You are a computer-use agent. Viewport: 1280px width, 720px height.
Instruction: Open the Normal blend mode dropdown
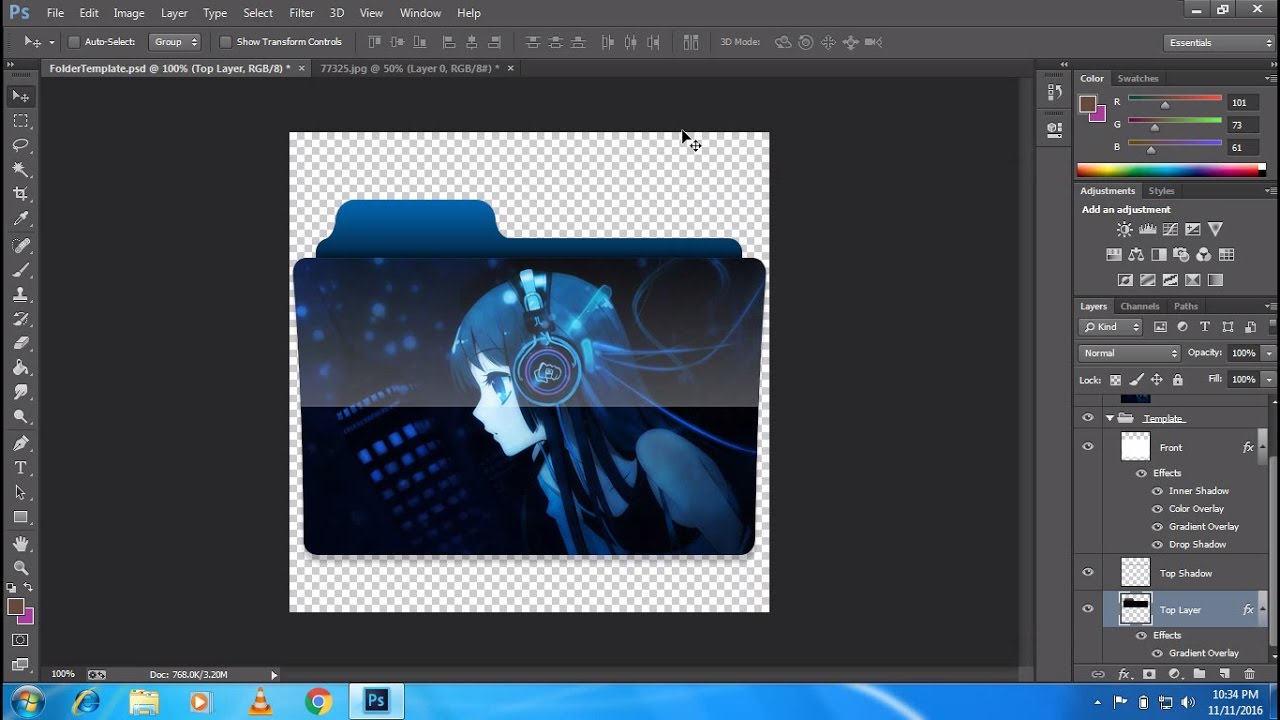(1128, 353)
